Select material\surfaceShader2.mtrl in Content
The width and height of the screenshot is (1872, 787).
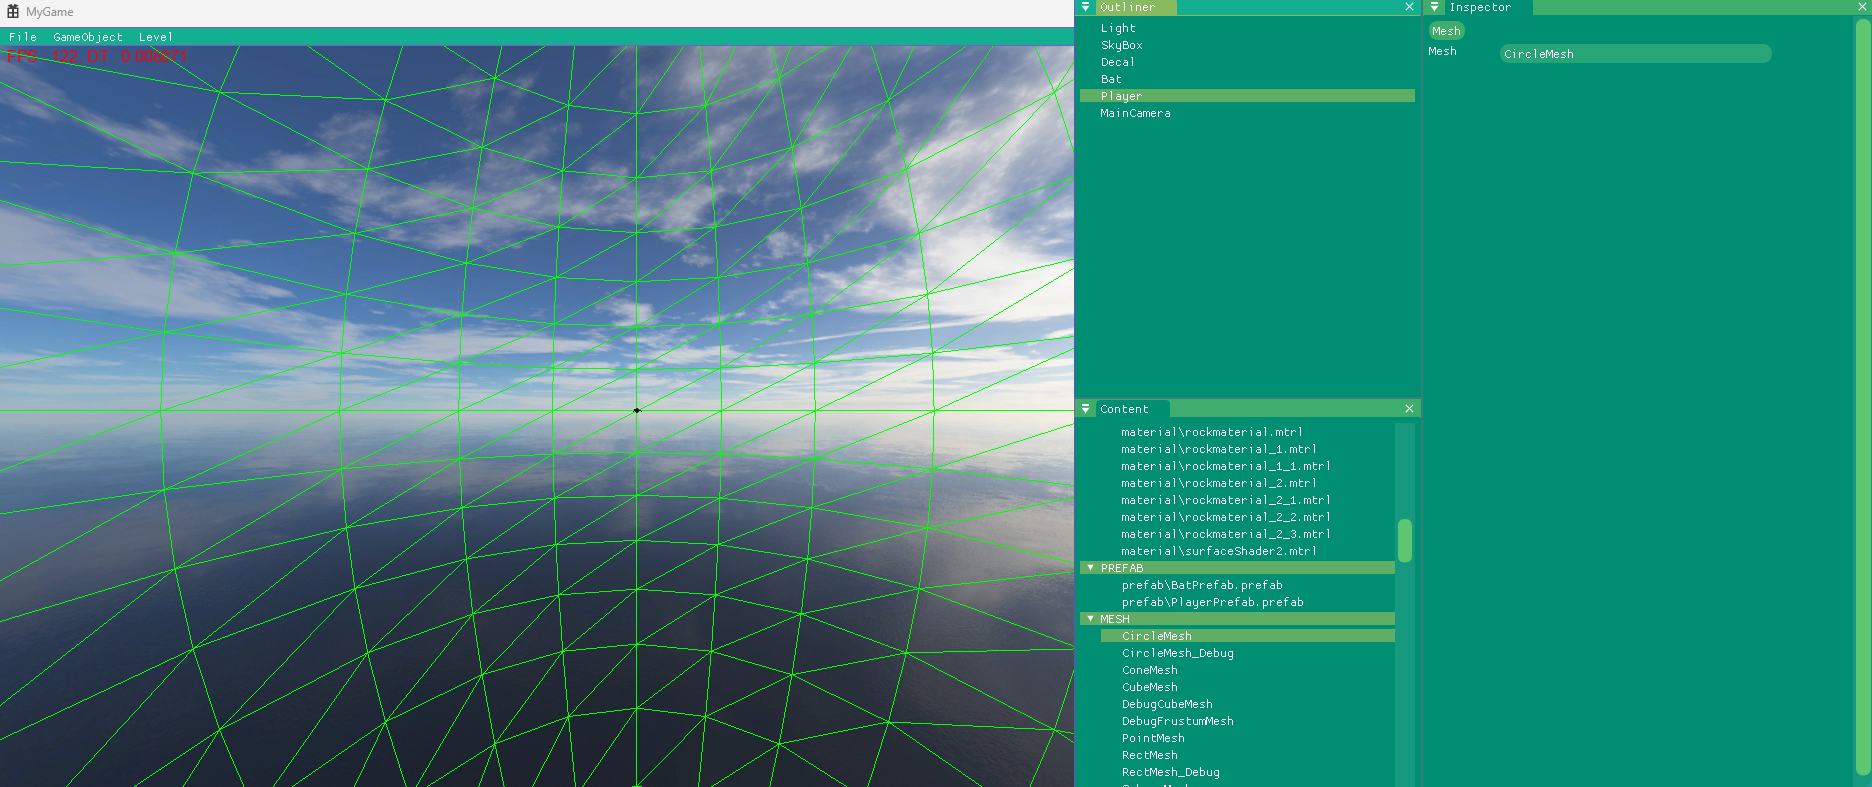click(1218, 551)
